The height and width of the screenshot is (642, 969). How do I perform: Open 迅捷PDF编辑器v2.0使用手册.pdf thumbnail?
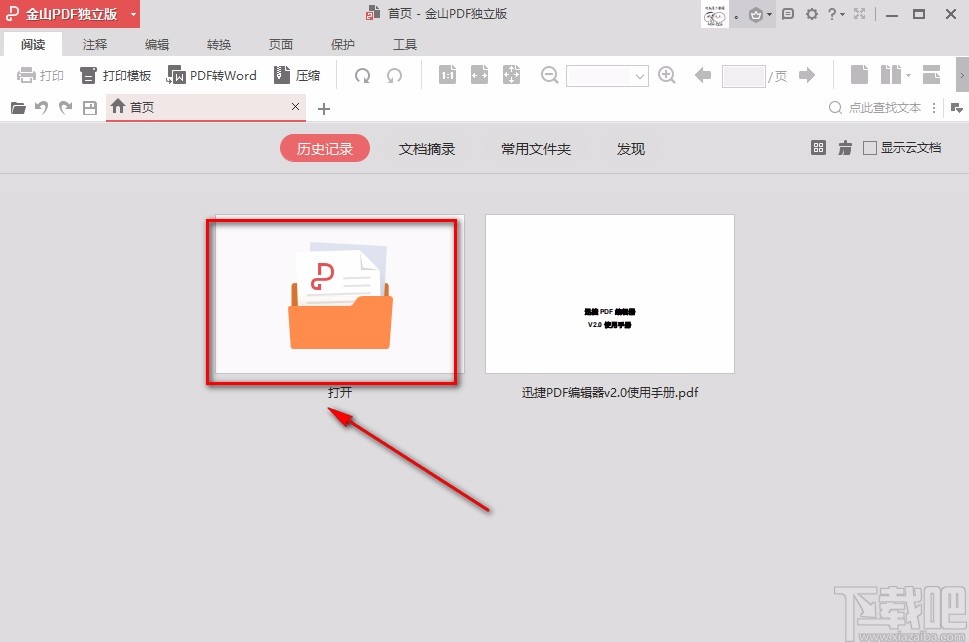point(610,293)
